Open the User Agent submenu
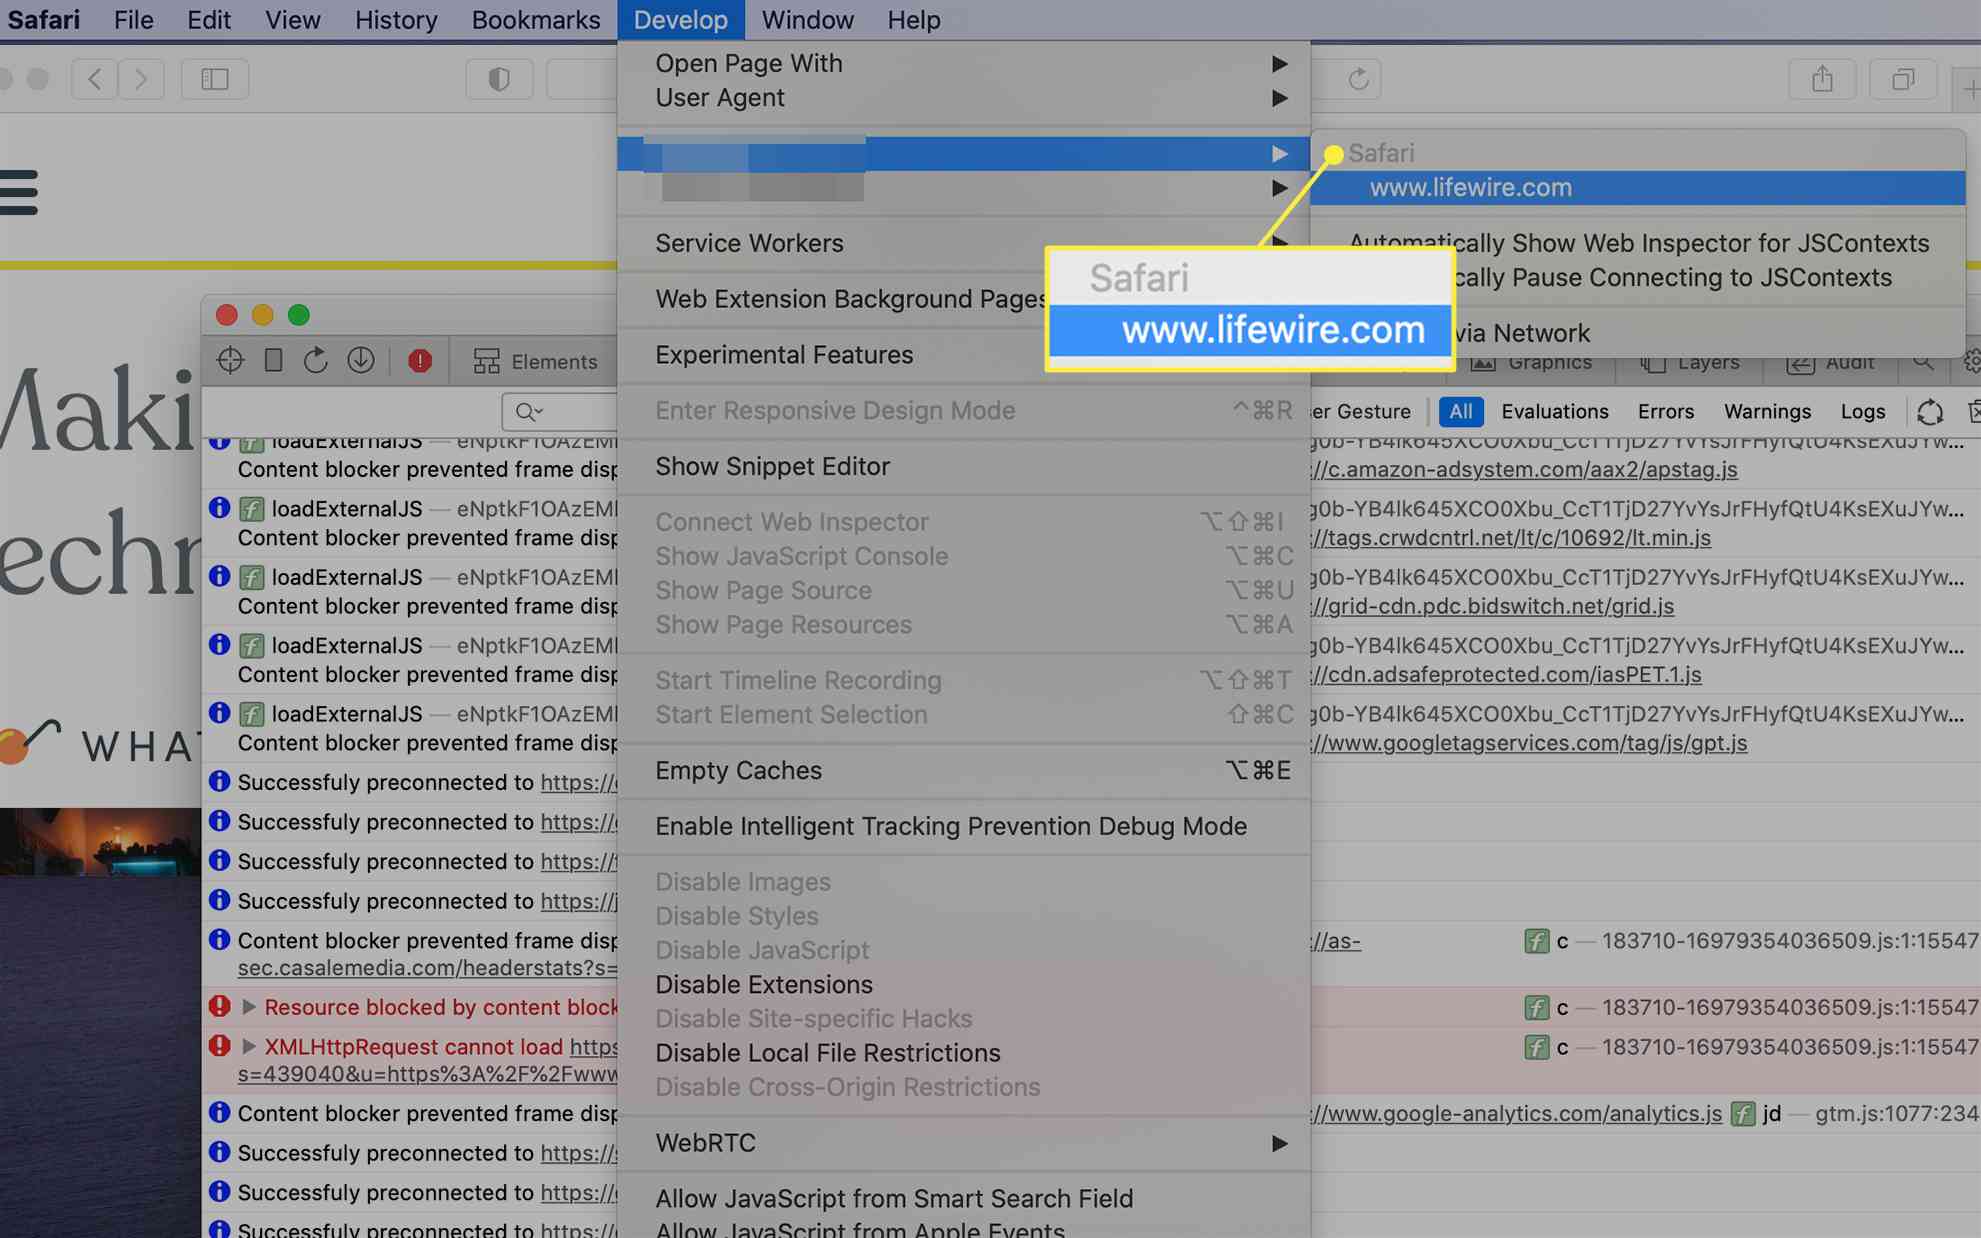This screenshot has width=1981, height=1238. pyautogui.click(x=963, y=97)
